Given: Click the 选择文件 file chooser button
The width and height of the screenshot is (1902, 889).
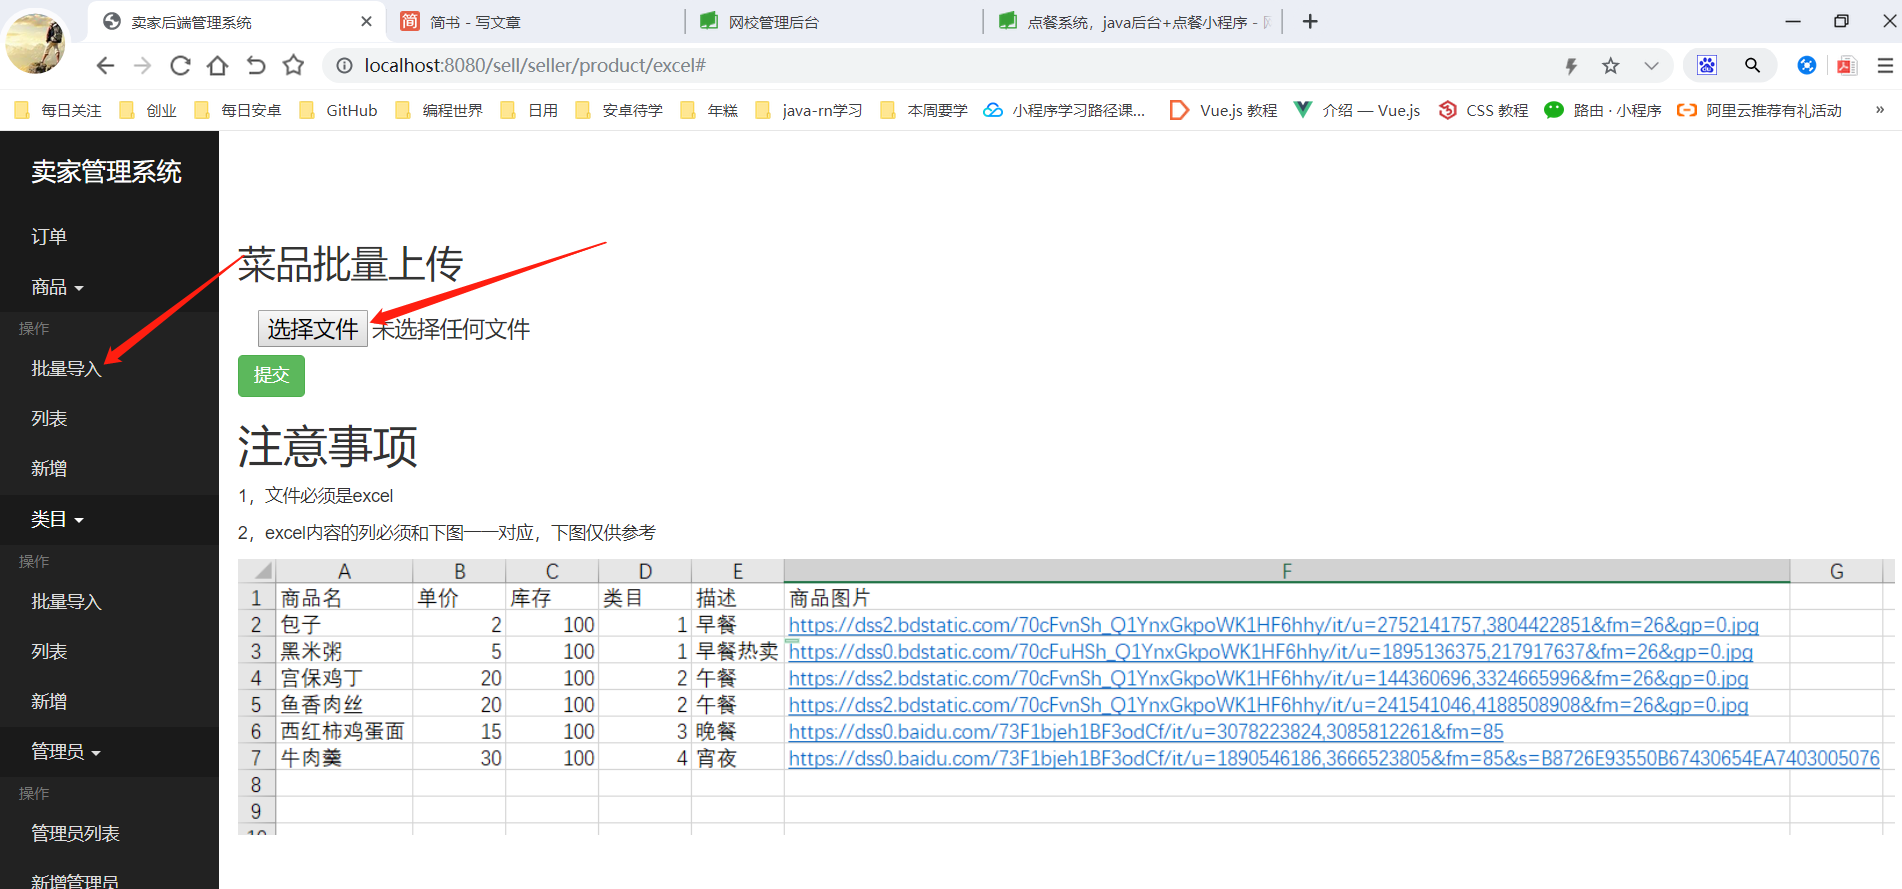Looking at the screenshot, I should 313,329.
